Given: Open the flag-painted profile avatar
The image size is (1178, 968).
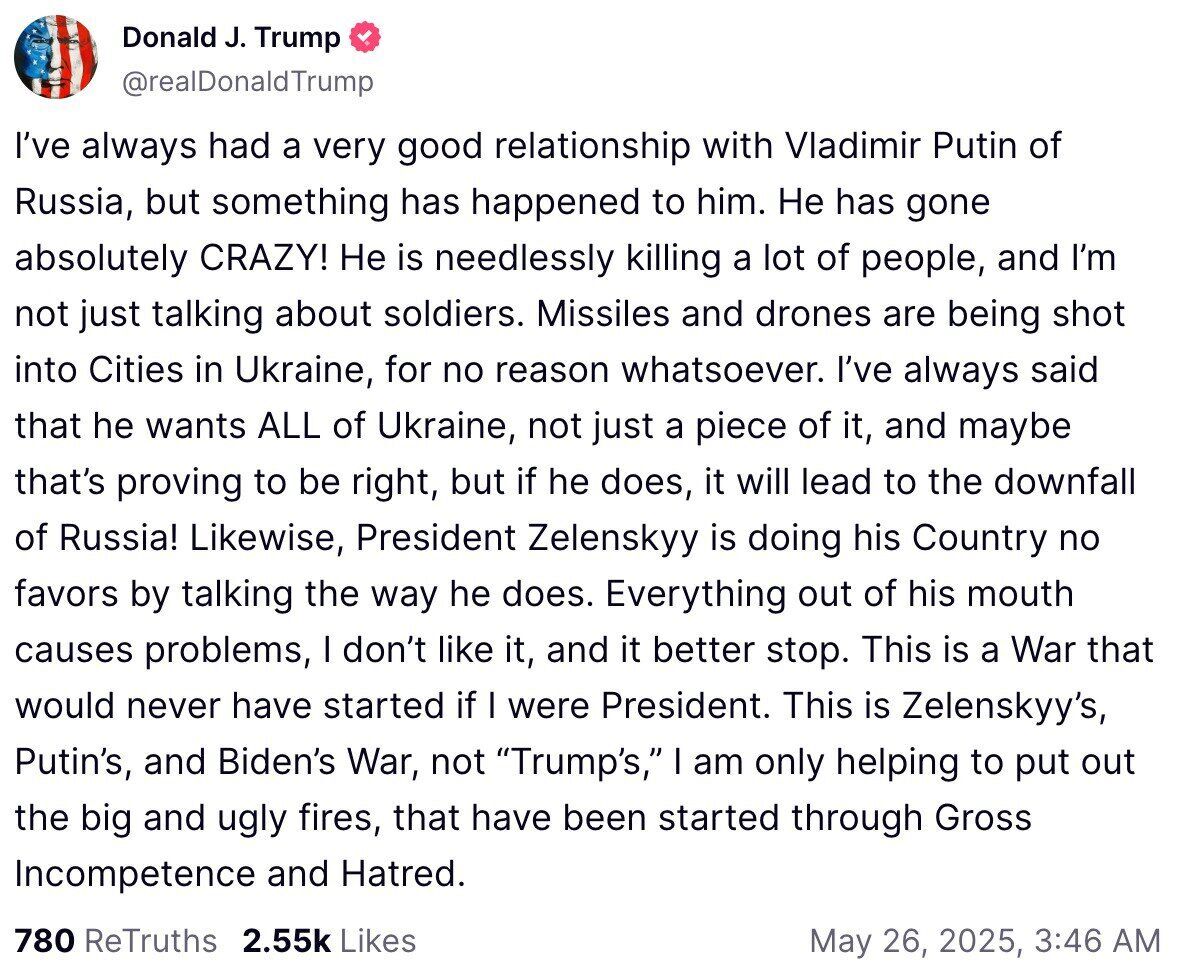Looking at the screenshot, I should coord(56,57).
